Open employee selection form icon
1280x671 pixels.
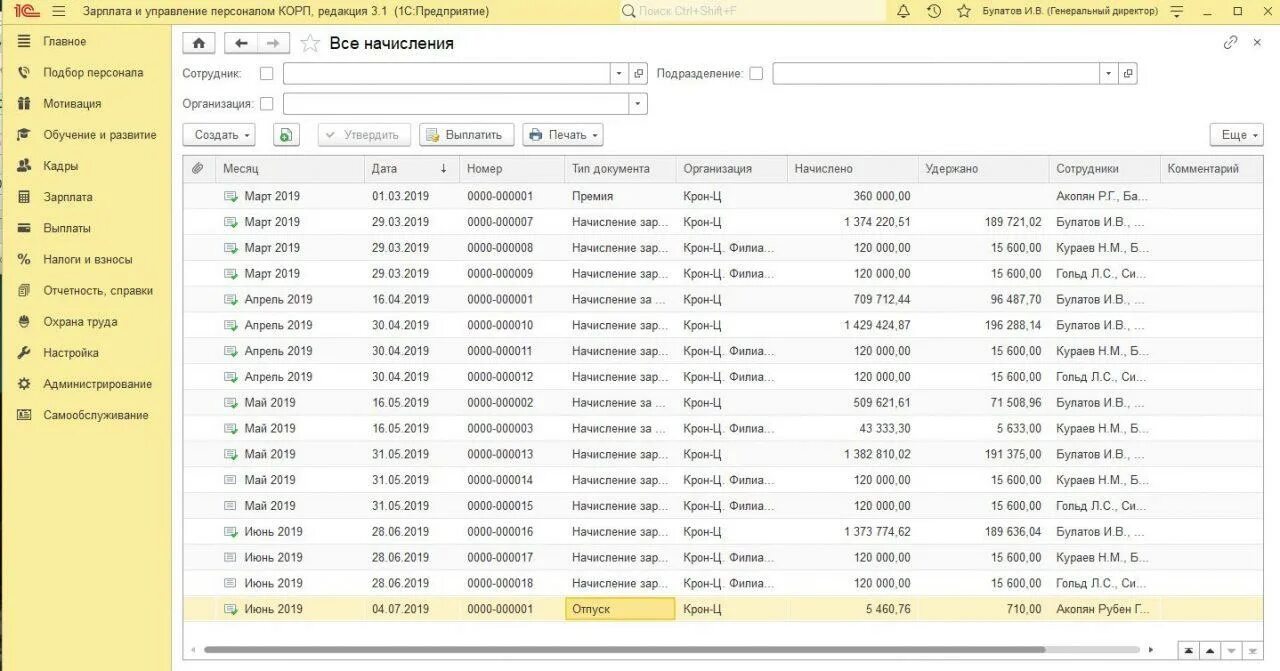pyautogui.click(x=638, y=74)
